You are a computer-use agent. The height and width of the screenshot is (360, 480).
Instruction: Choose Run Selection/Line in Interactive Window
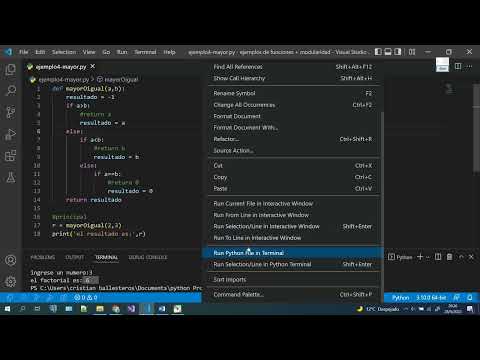293,226
